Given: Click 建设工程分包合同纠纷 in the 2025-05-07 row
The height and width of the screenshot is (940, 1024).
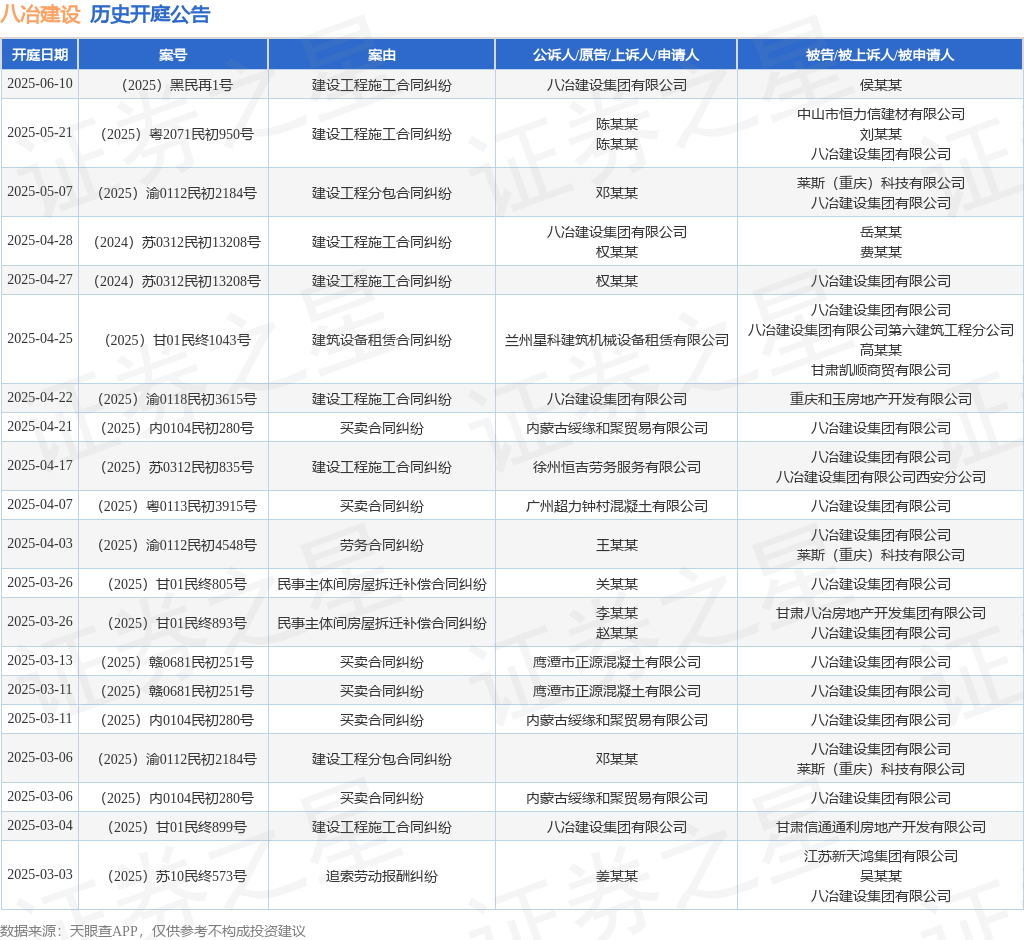Looking at the screenshot, I should tap(381, 193).
